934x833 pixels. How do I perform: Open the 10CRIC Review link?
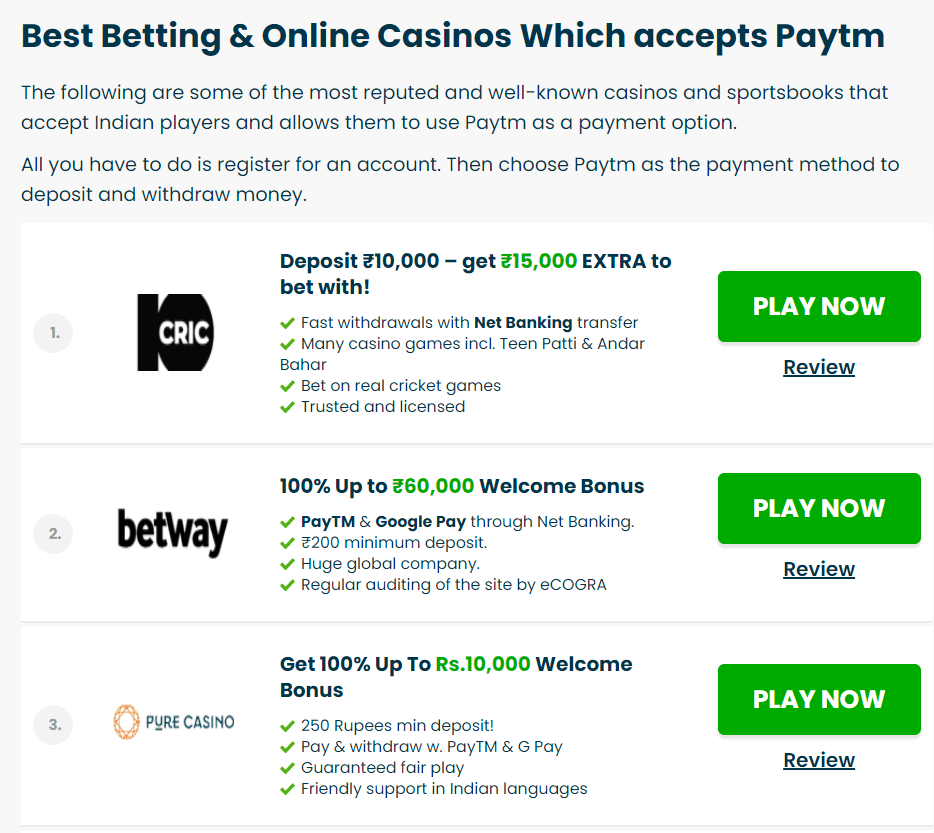819,367
